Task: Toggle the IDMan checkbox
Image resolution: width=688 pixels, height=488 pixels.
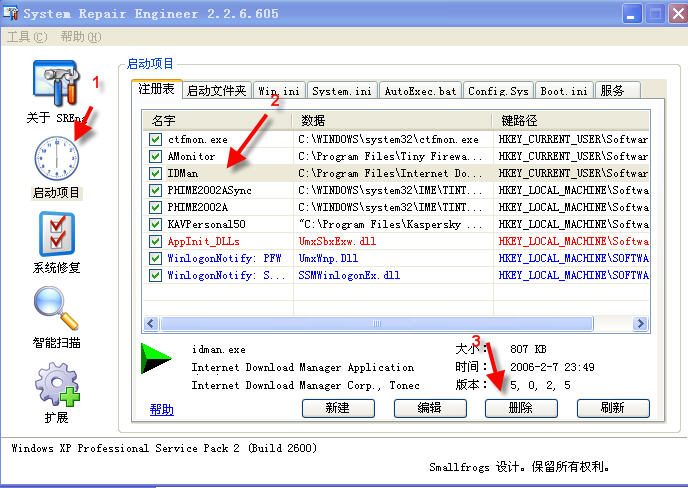Action: point(155,173)
